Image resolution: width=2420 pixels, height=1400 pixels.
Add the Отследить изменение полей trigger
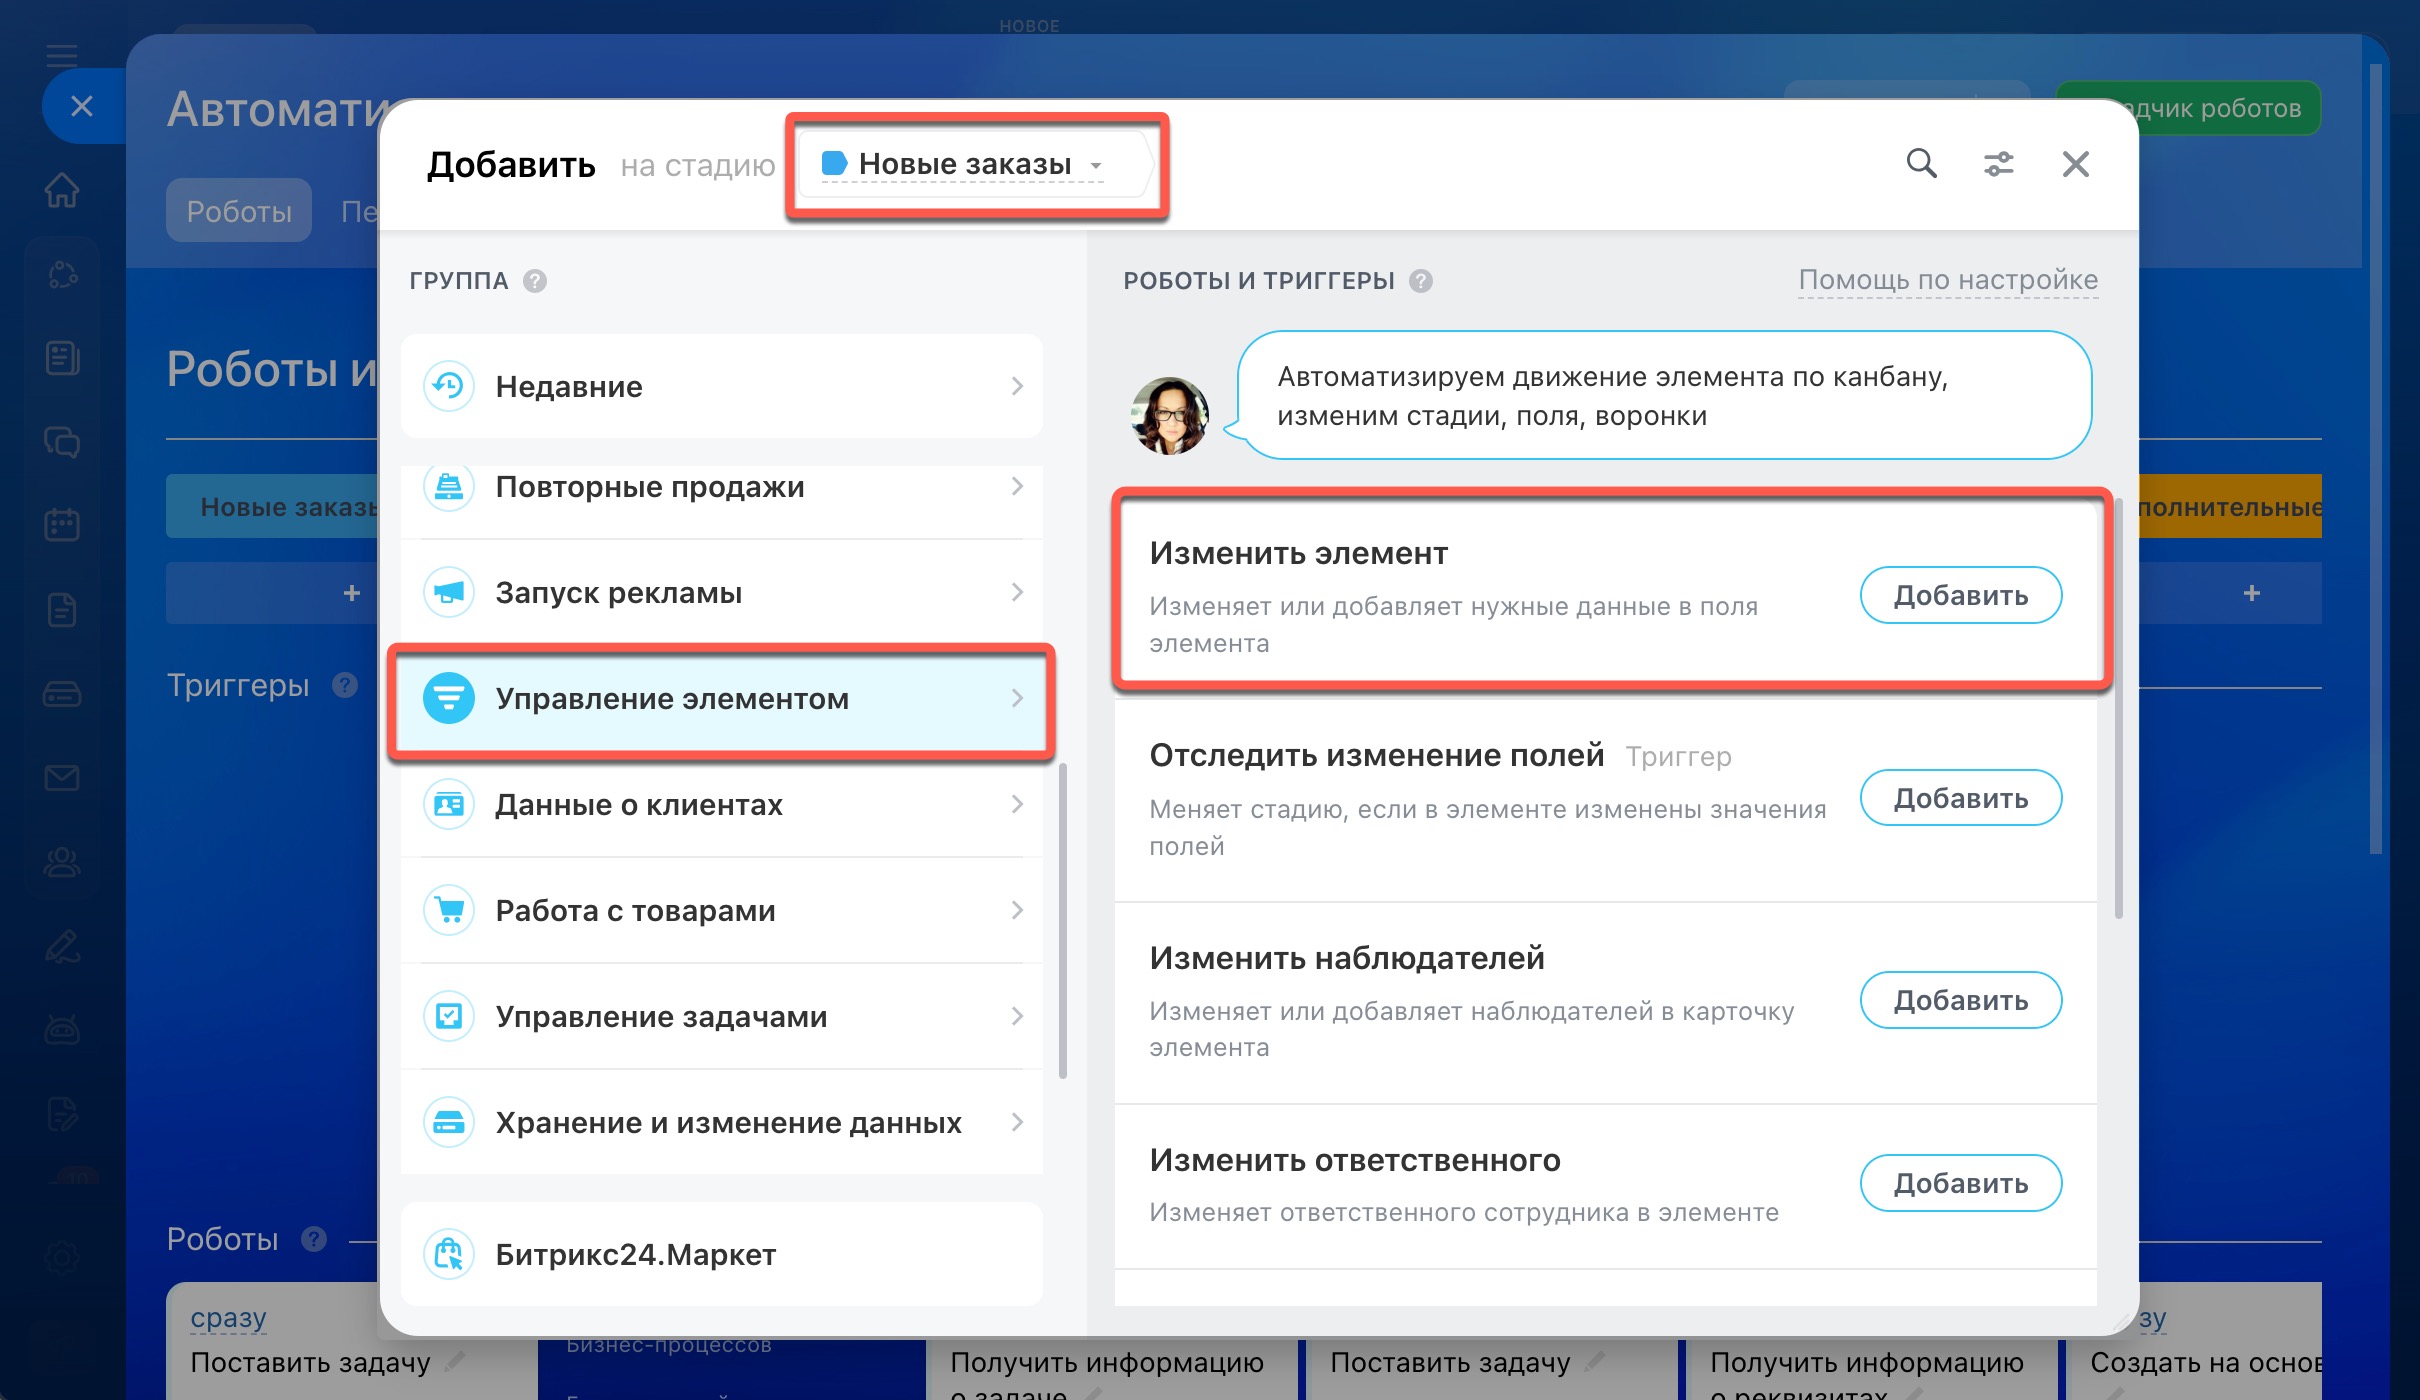click(x=1960, y=798)
